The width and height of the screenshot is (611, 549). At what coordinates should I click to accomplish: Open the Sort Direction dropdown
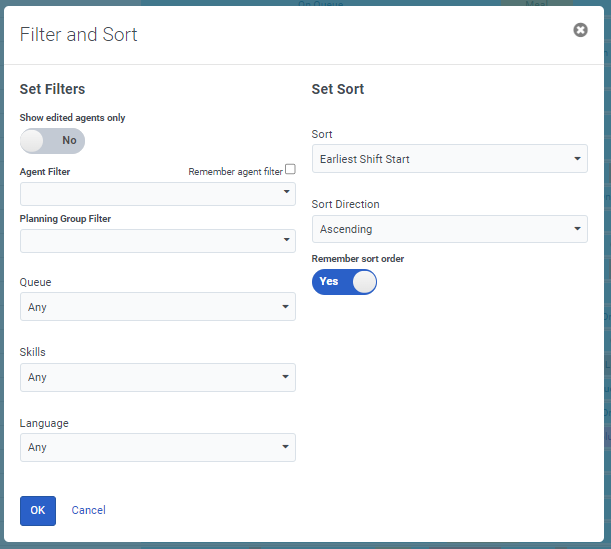click(449, 229)
